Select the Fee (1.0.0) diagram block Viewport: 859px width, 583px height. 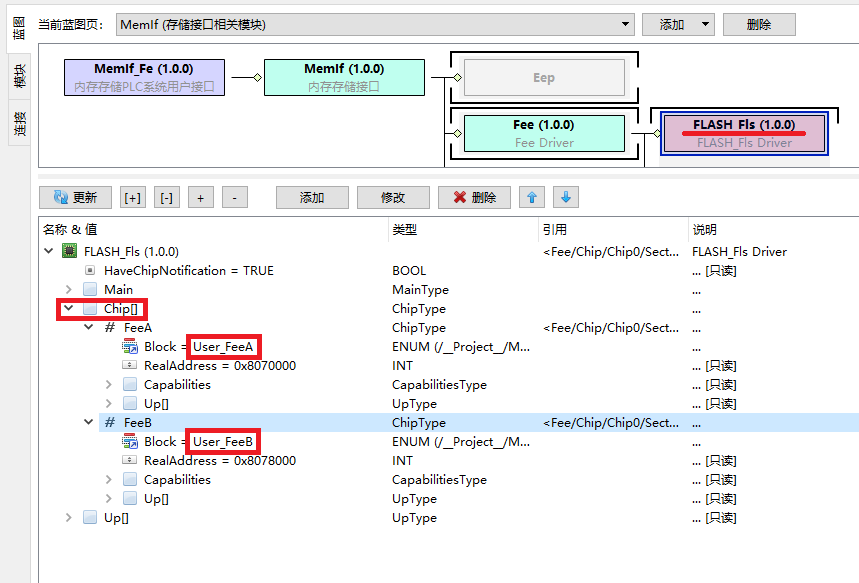[544, 133]
